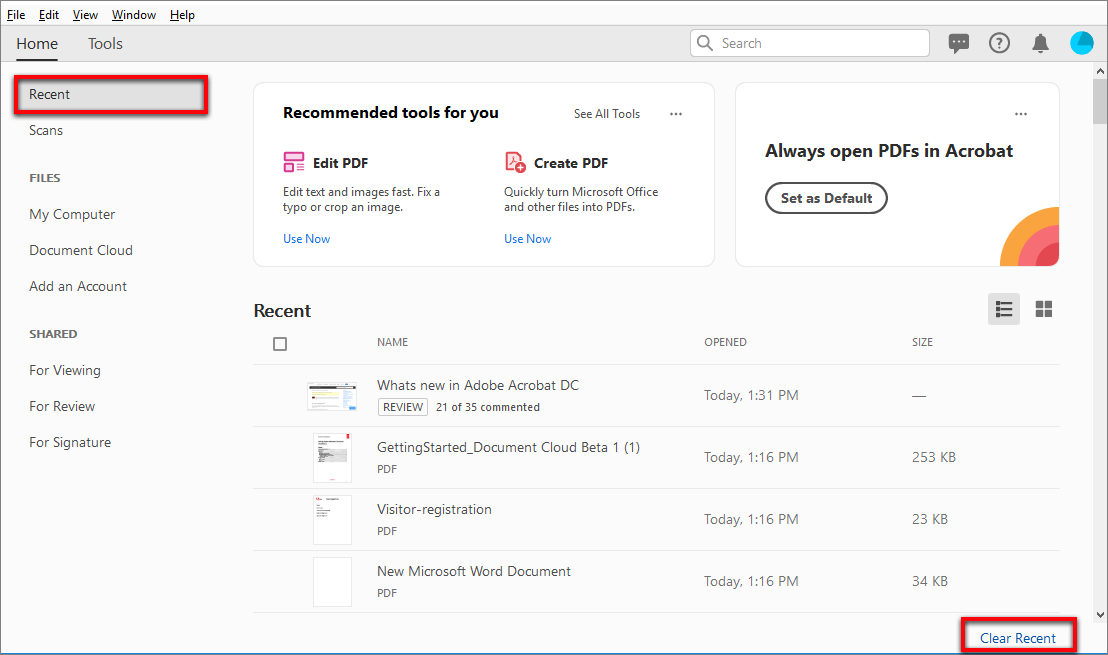Open the File menu
1108x655 pixels.
coord(16,15)
